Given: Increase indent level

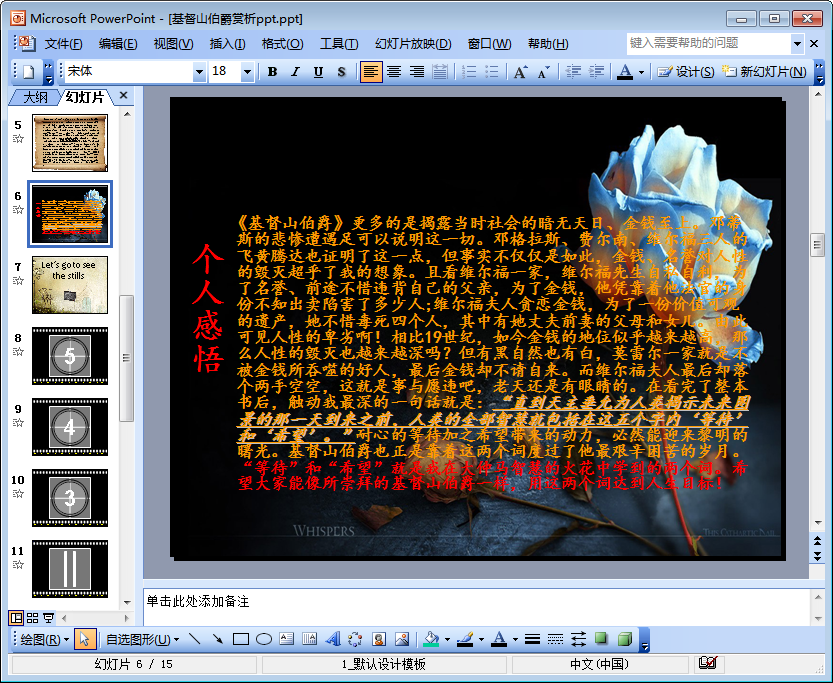Looking at the screenshot, I should [x=597, y=72].
